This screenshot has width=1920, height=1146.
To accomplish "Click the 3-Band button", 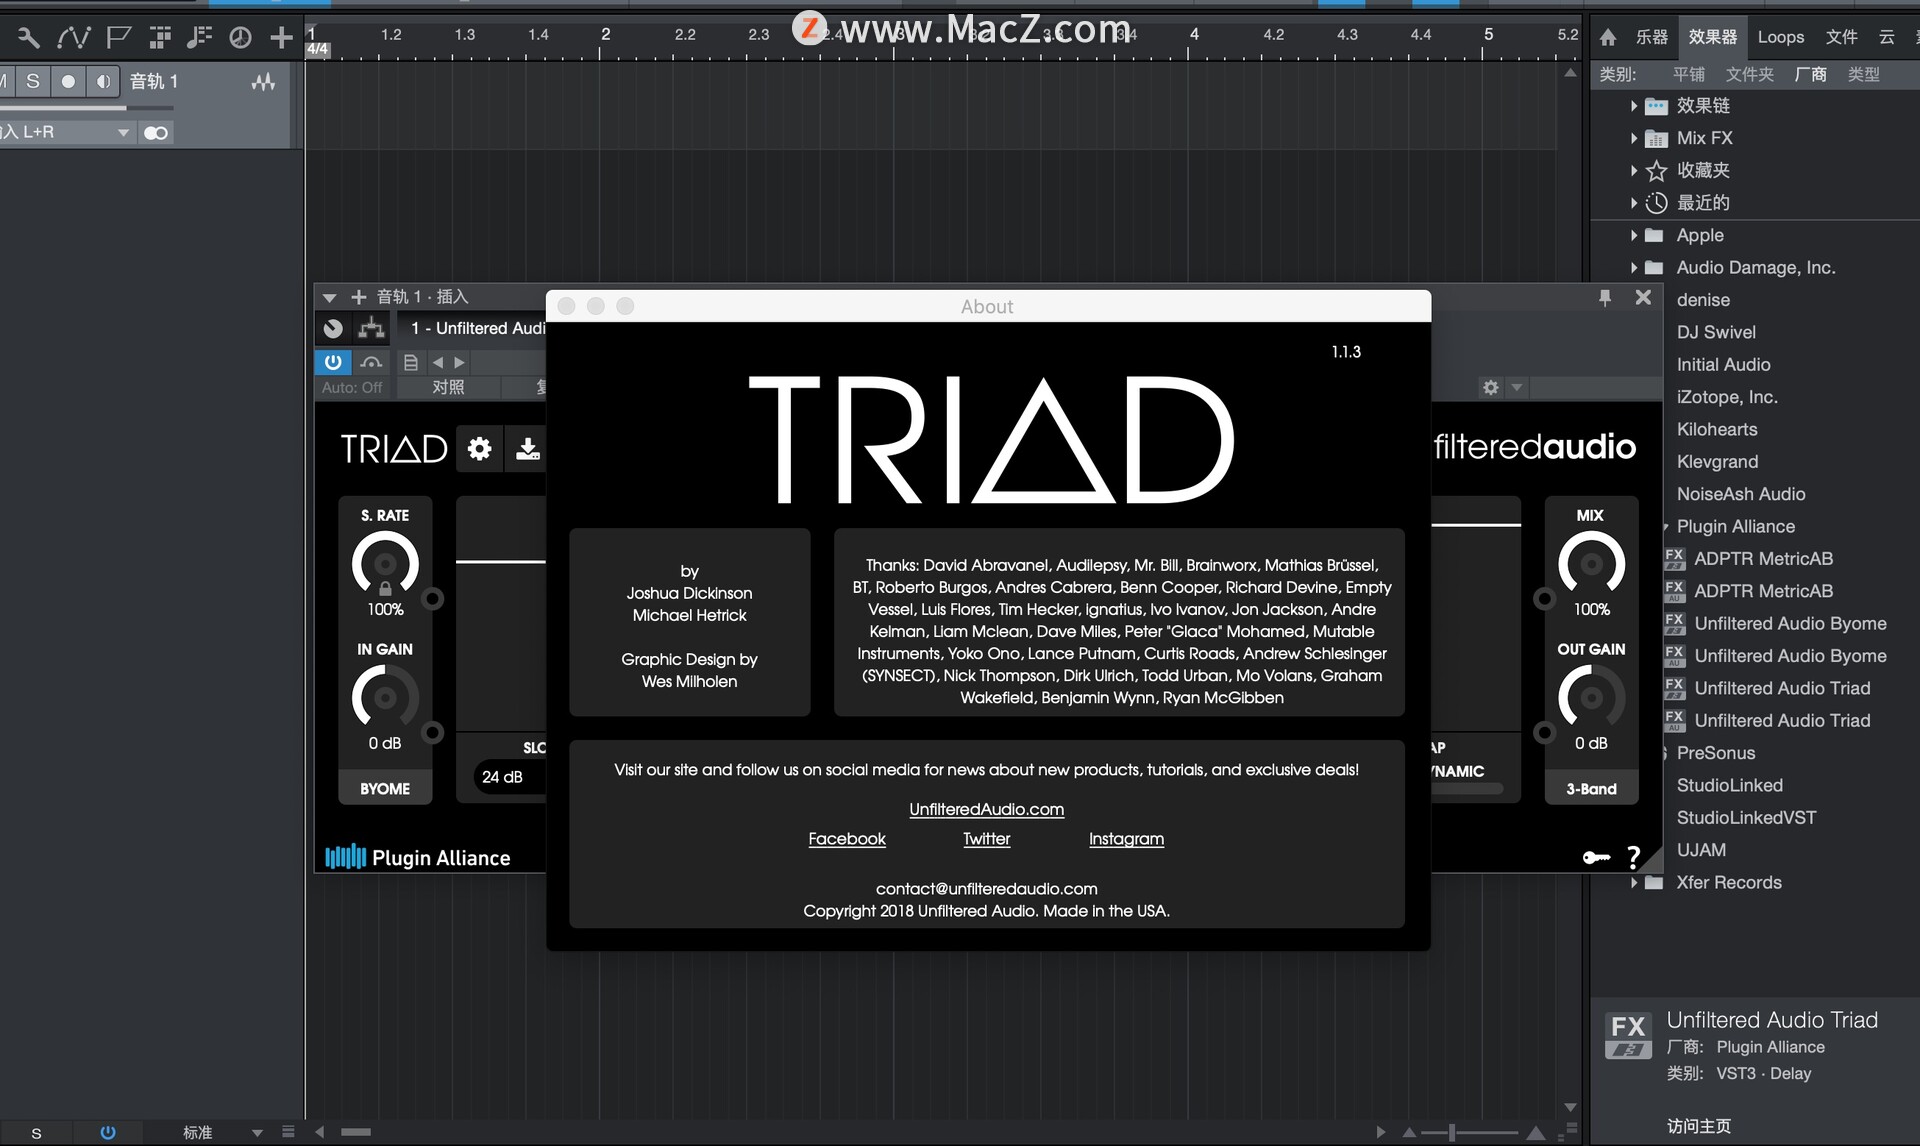I will 1591,788.
